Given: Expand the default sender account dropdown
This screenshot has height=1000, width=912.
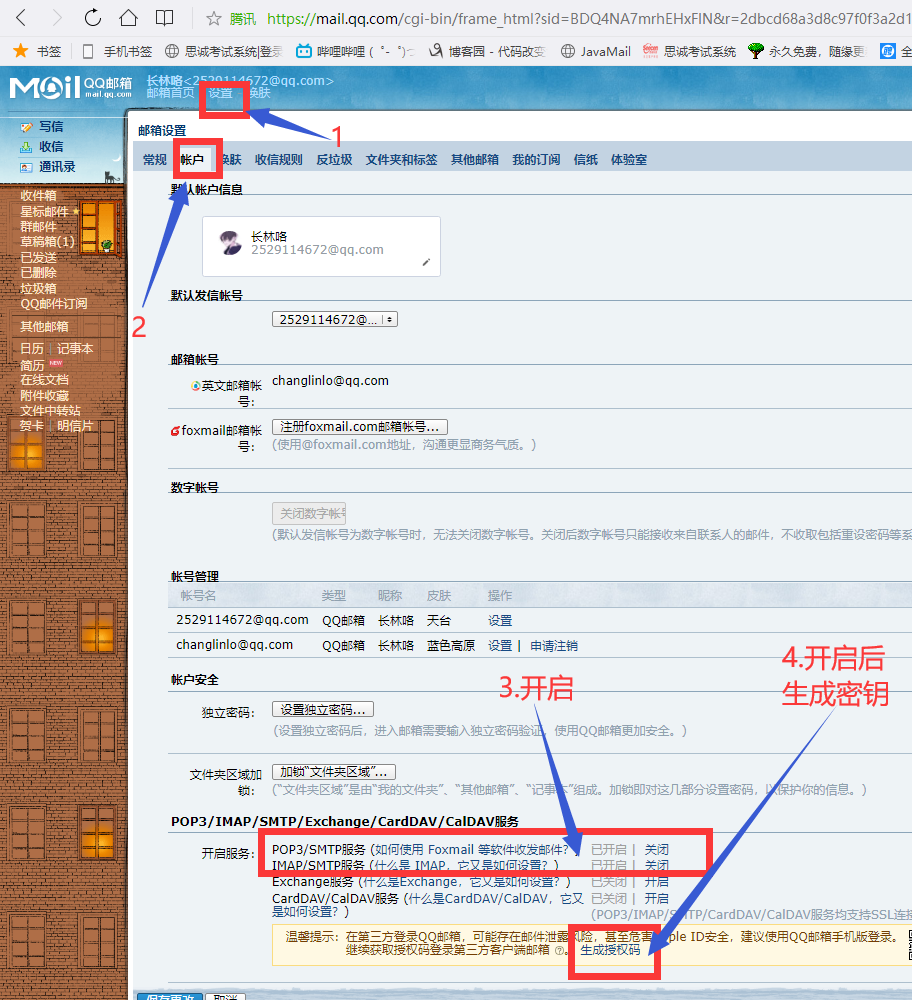Looking at the screenshot, I should [335, 319].
